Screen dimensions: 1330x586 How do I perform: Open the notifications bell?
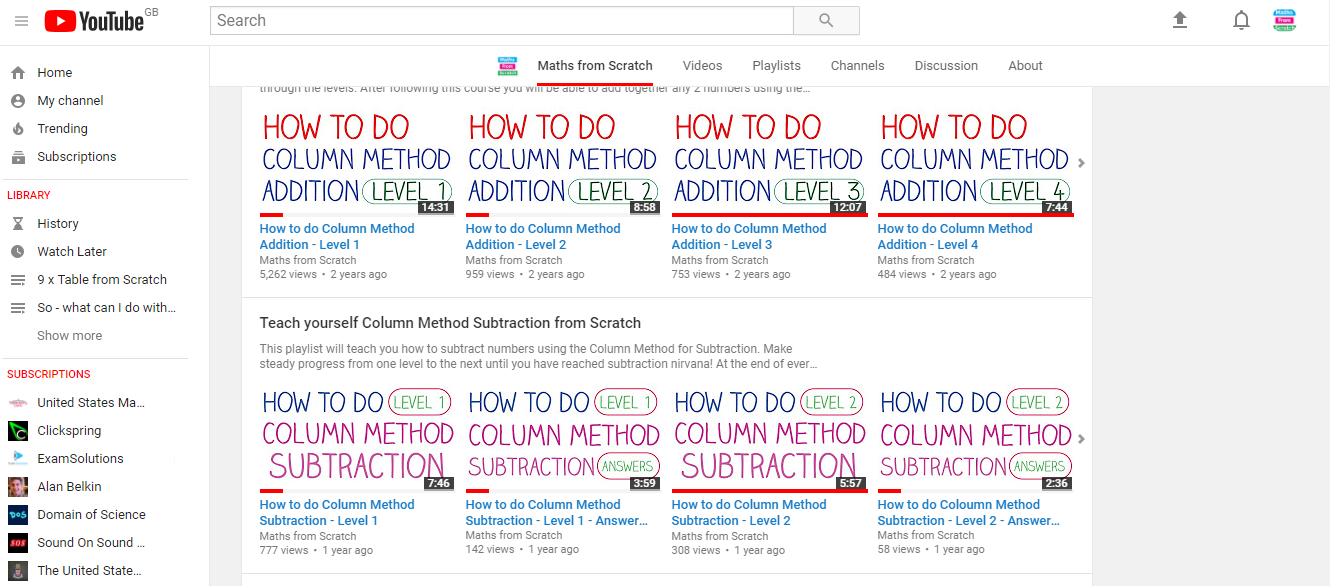coord(1241,20)
